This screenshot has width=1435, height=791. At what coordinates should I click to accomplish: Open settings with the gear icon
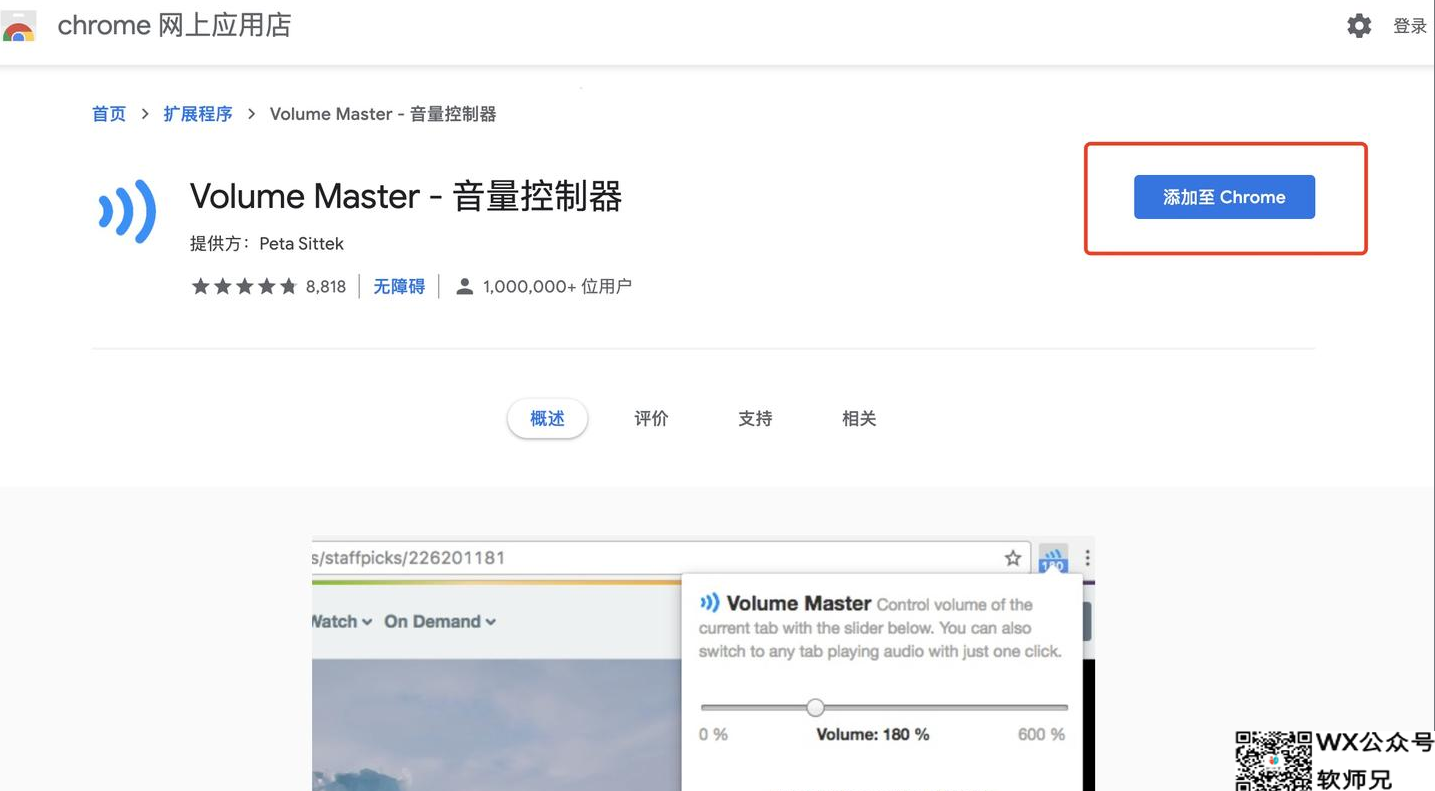pyautogui.click(x=1359, y=26)
